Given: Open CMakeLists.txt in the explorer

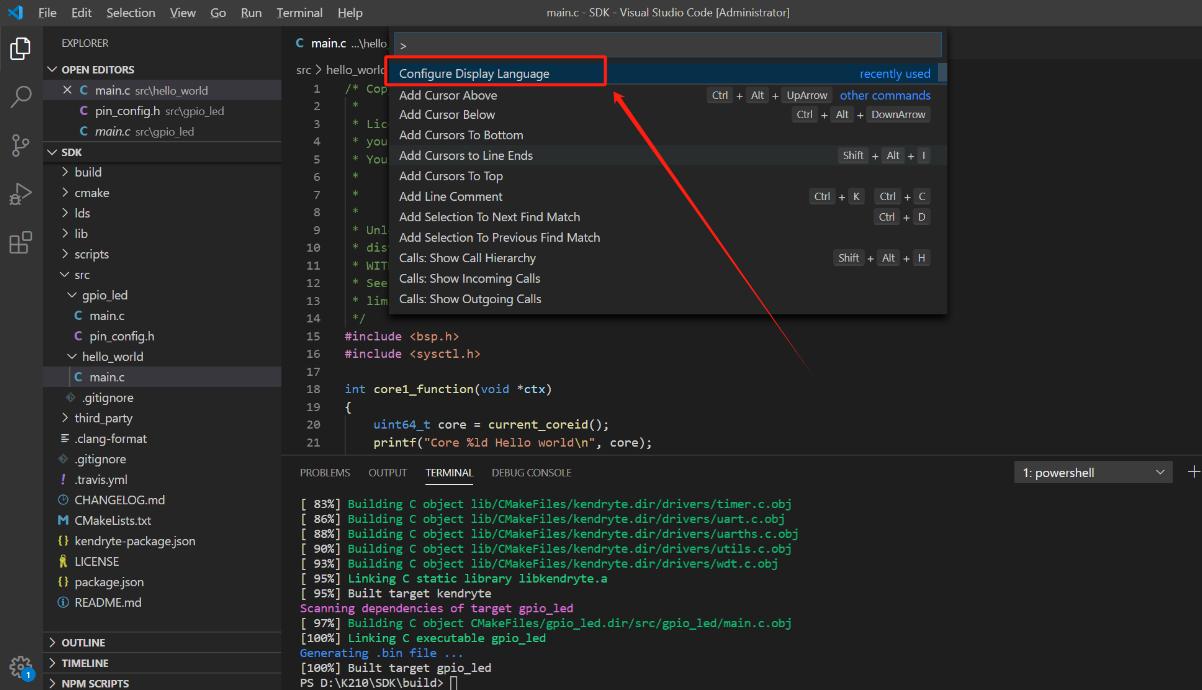Looking at the screenshot, I should [163, 520].
